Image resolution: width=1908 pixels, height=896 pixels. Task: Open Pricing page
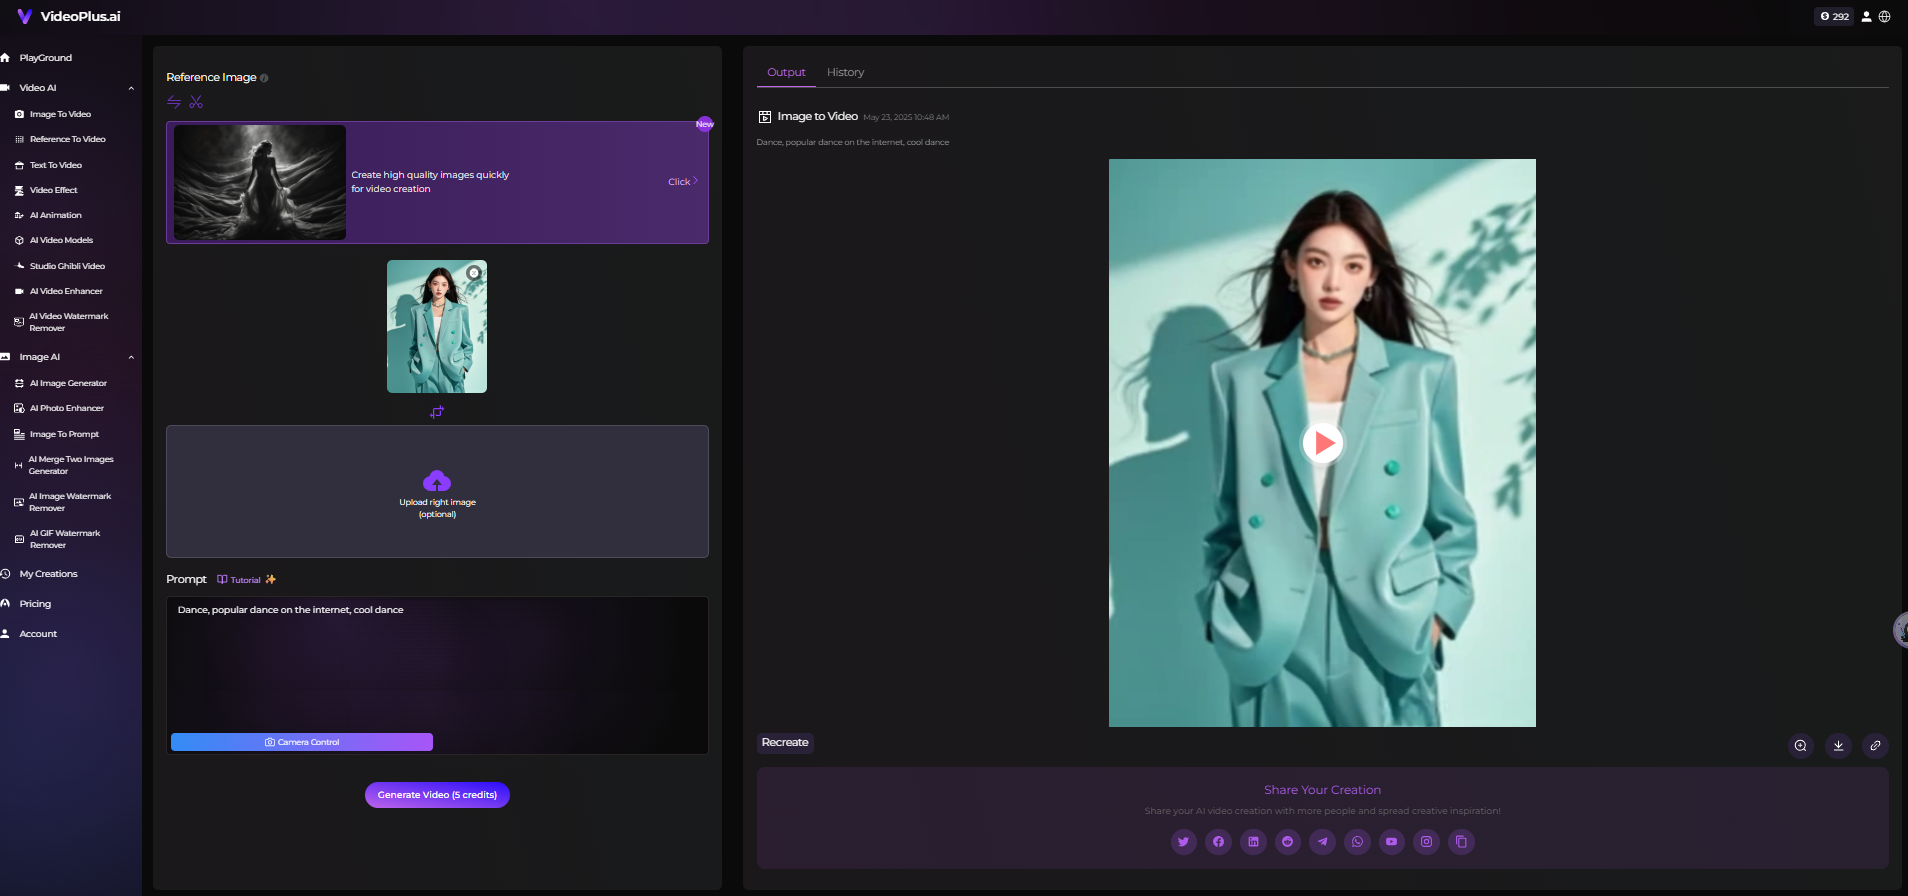point(35,604)
